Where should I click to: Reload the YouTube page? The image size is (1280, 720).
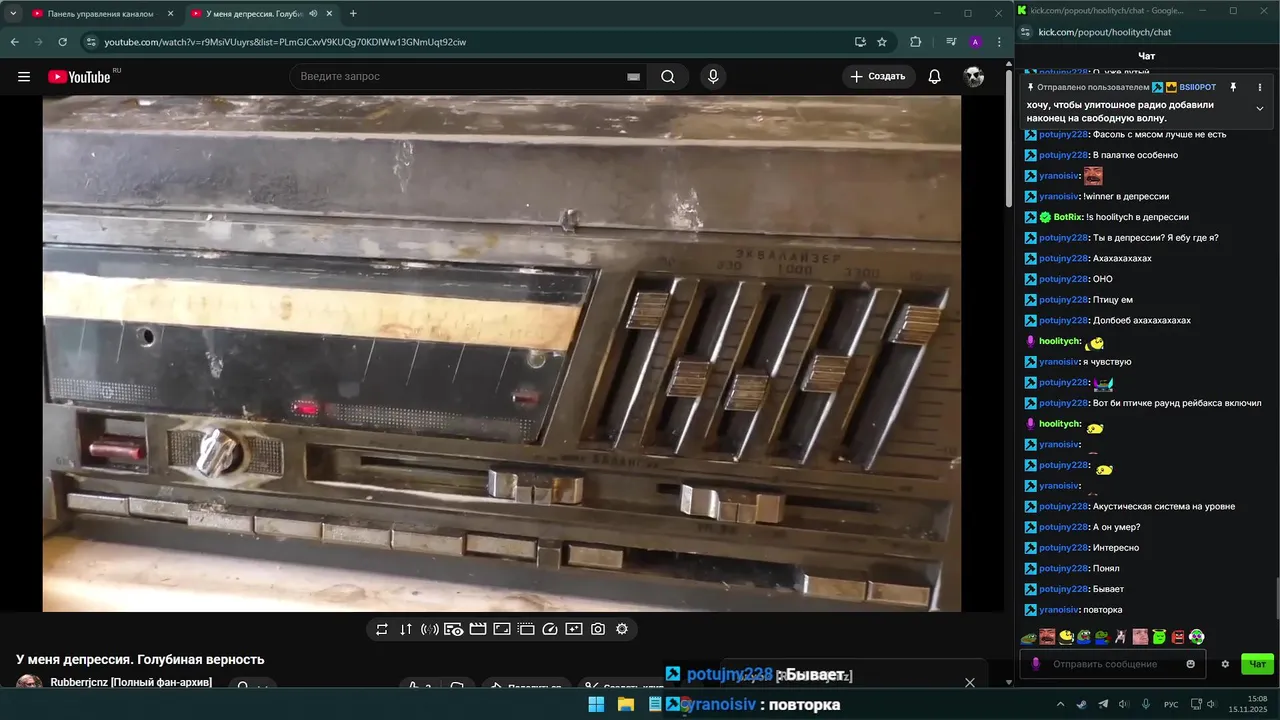click(62, 42)
